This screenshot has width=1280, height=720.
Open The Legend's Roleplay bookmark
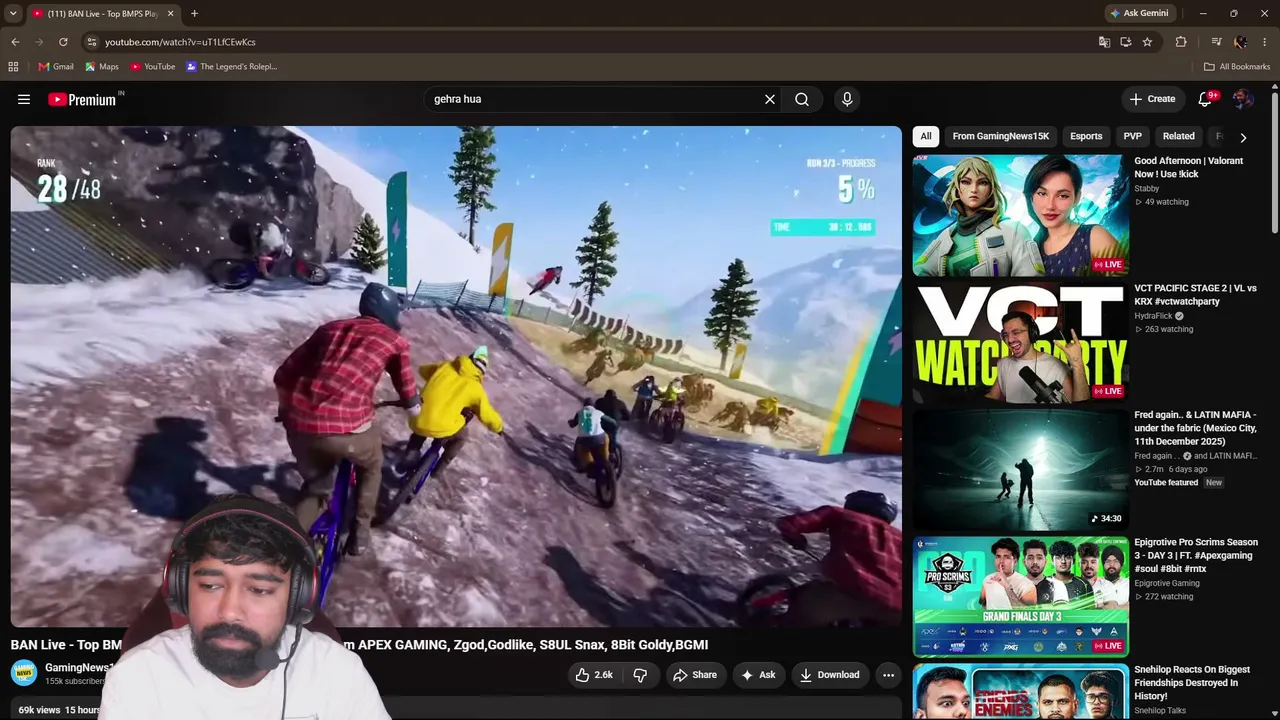pyautogui.click(x=231, y=67)
